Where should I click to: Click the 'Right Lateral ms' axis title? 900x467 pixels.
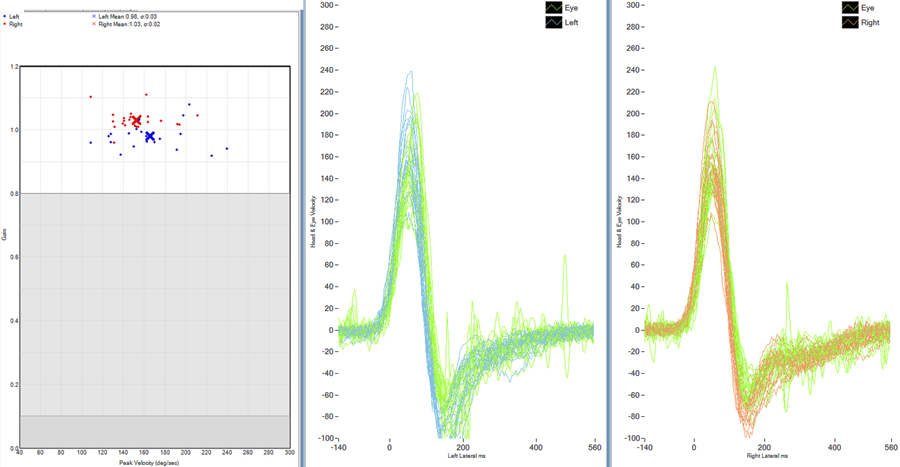(x=767, y=456)
